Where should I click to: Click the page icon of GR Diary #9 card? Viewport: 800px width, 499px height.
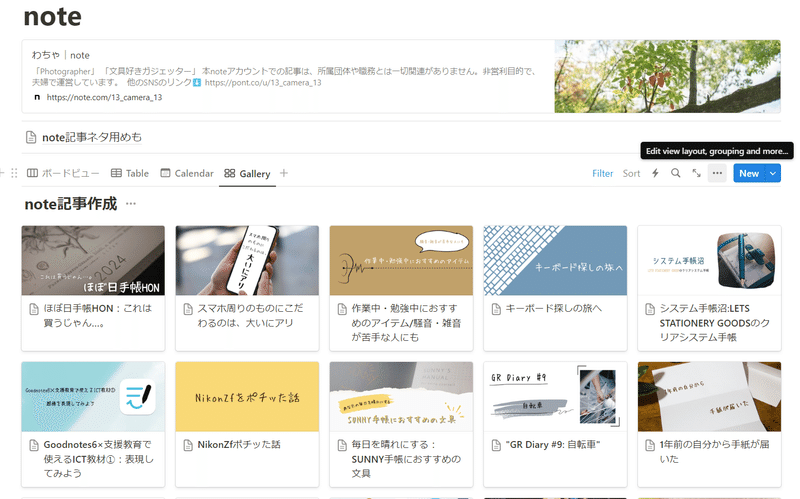(x=496, y=445)
